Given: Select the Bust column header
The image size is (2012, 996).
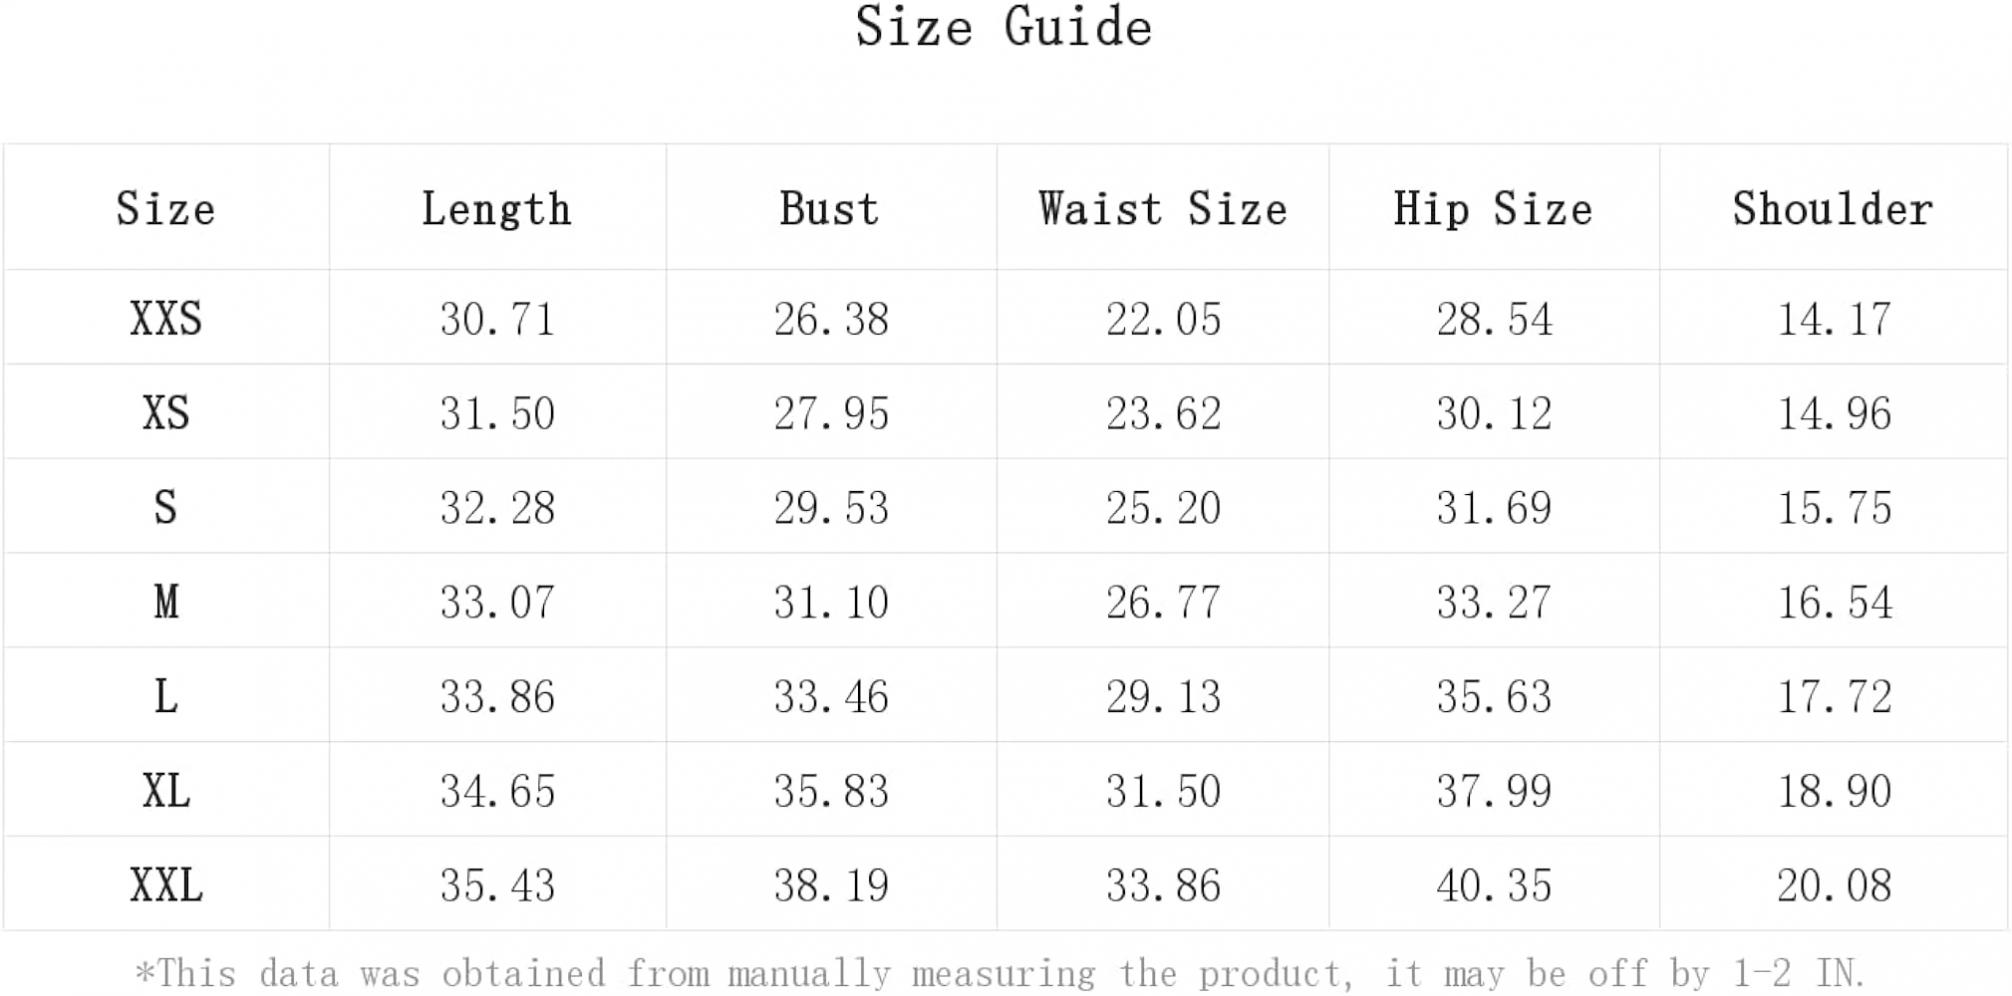Looking at the screenshot, I should pos(829,209).
